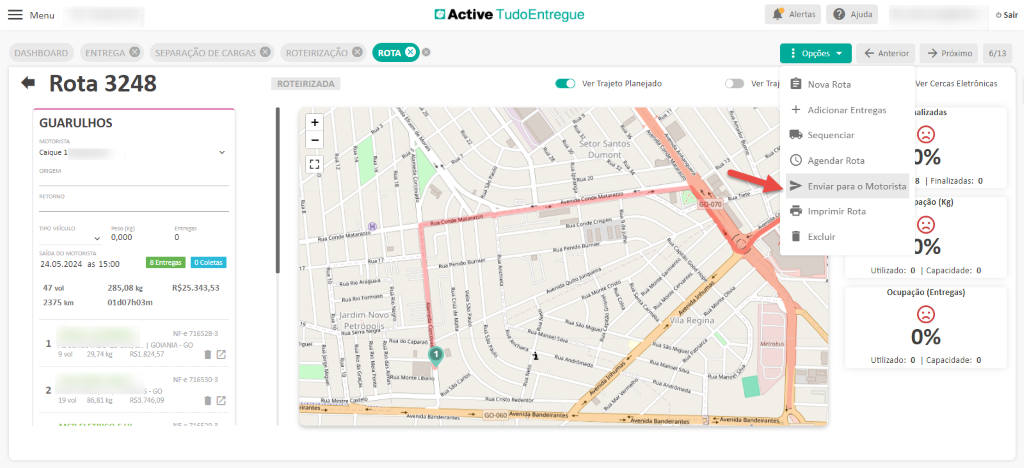Click Nova Rota clipboard icon

tap(795, 84)
